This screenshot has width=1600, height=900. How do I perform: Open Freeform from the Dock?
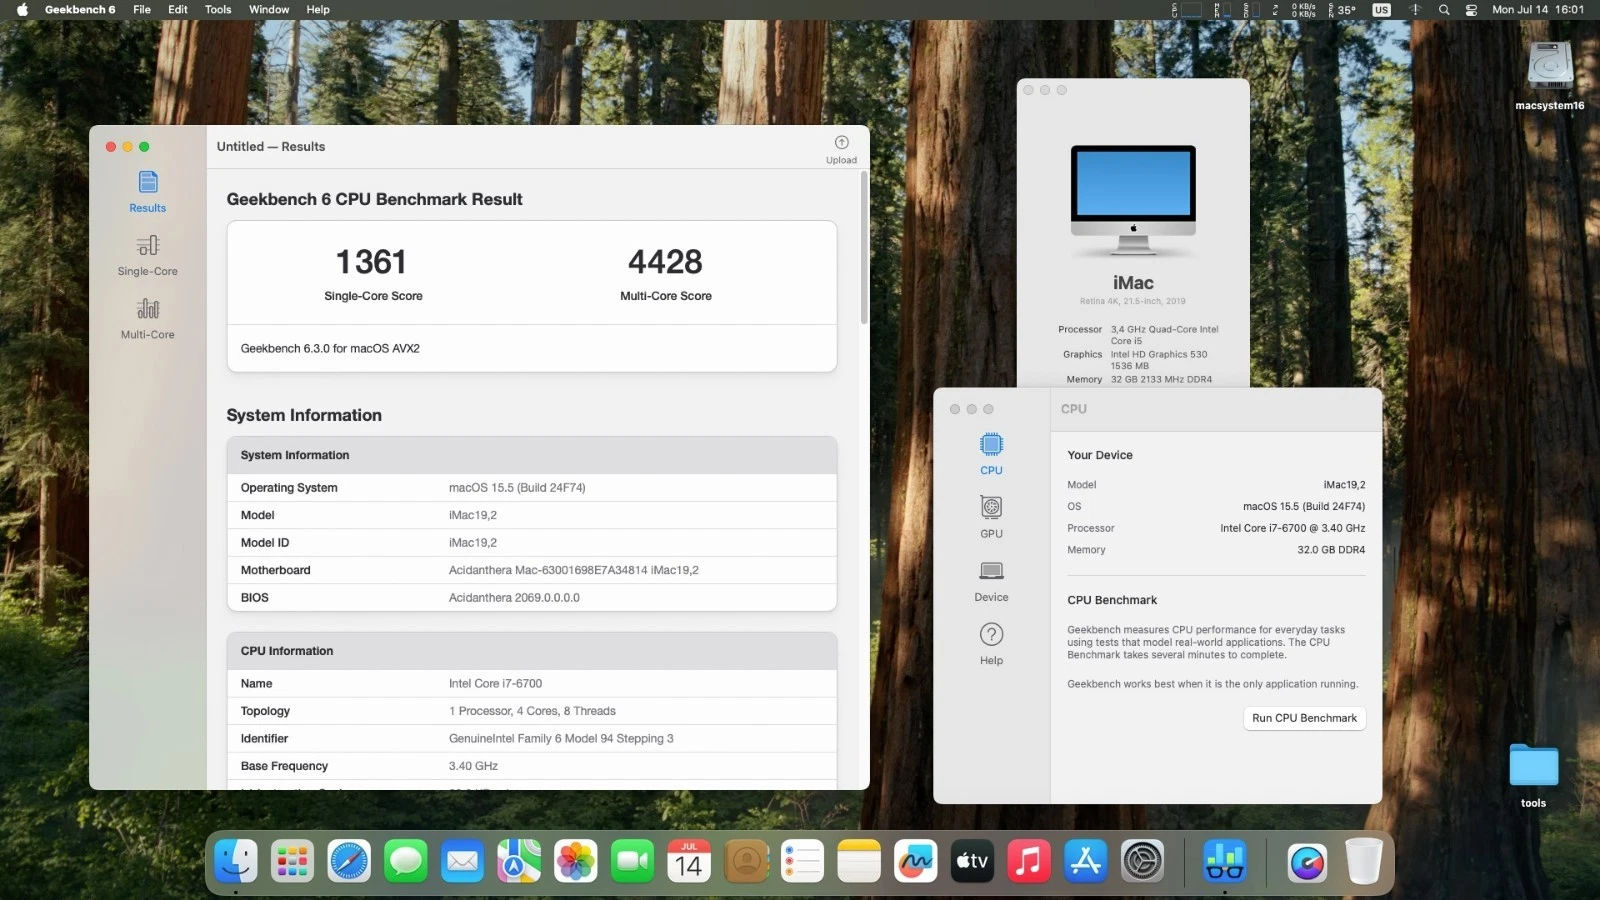point(916,861)
